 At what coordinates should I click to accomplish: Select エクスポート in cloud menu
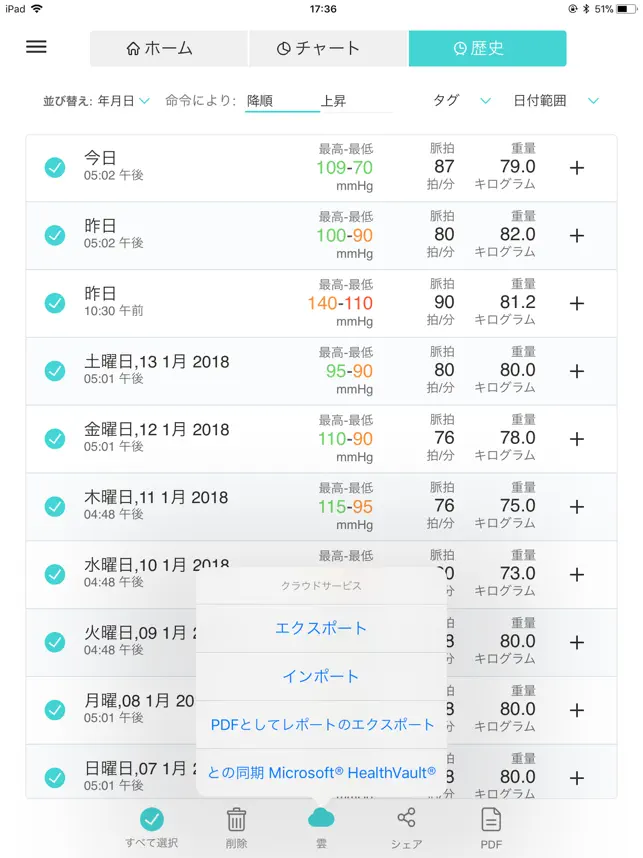(x=321, y=628)
